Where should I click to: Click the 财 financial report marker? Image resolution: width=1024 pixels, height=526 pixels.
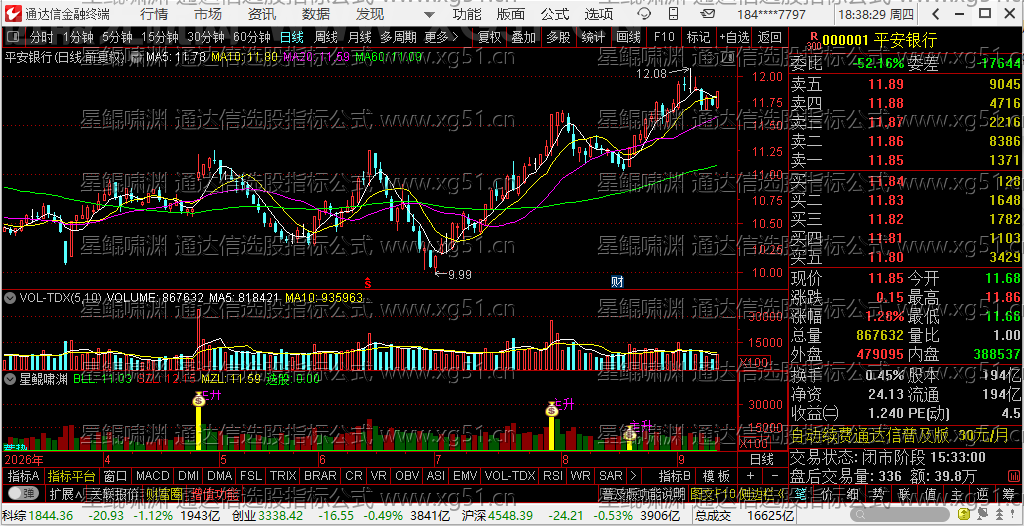617,282
